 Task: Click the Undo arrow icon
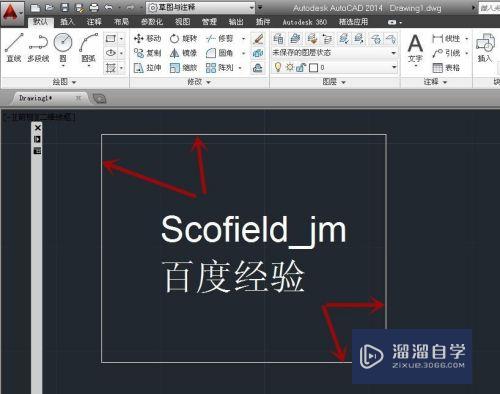109,7
